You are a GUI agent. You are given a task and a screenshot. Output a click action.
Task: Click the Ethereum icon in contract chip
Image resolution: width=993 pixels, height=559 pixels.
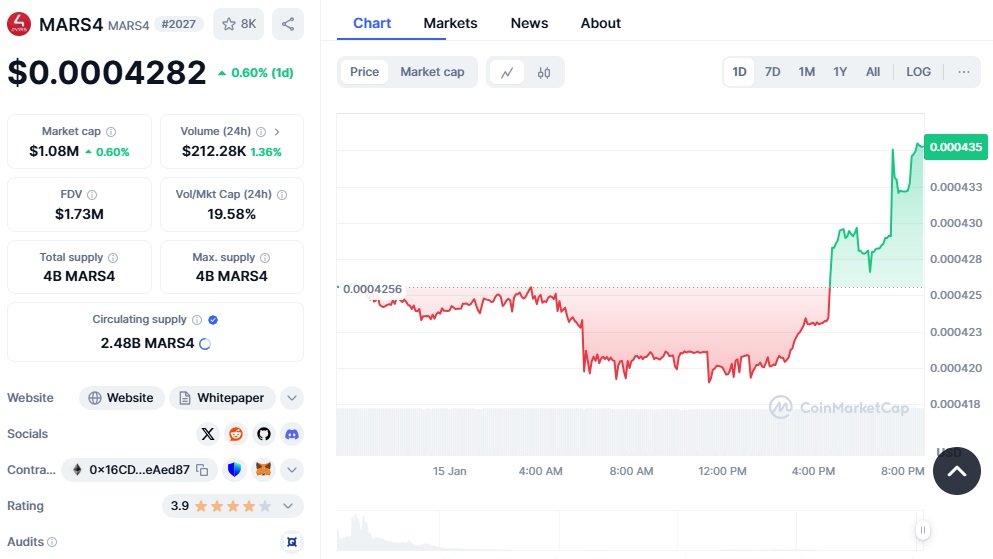pos(77,470)
